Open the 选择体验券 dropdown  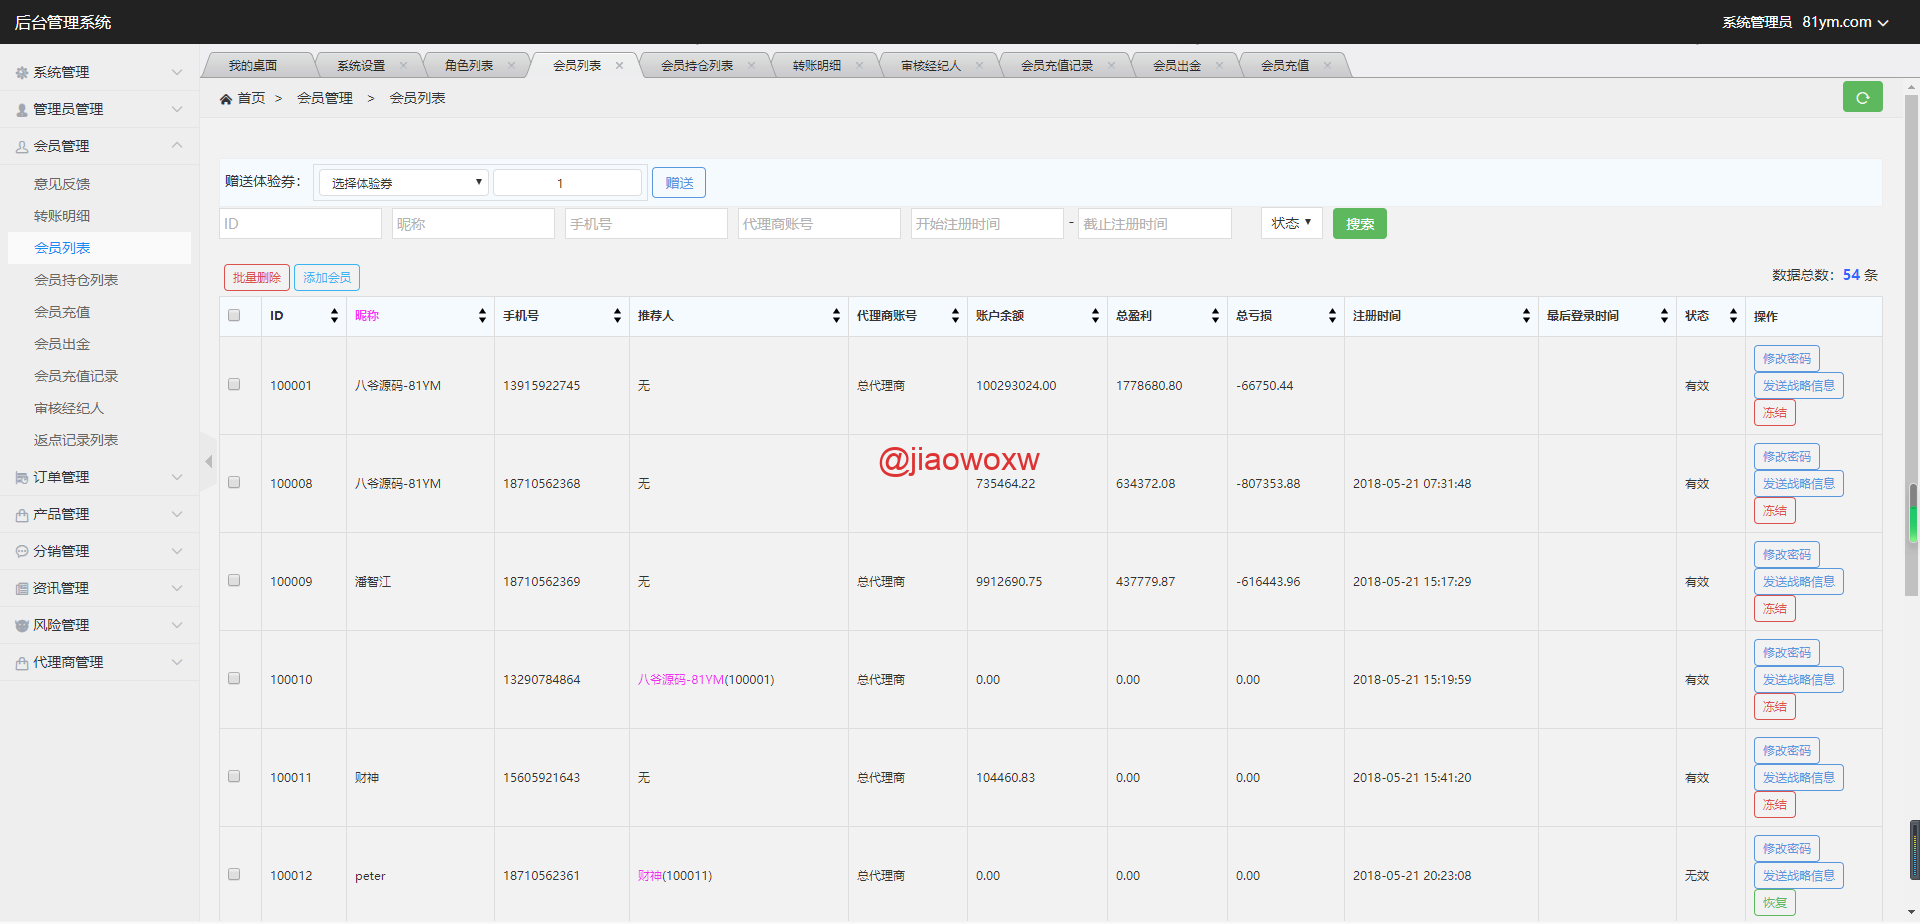(x=403, y=183)
